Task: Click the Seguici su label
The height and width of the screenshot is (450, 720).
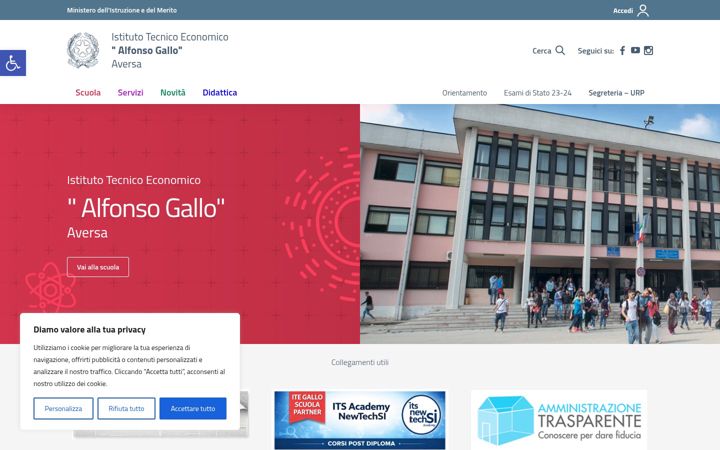Action: pyautogui.click(x=596, y=51)
